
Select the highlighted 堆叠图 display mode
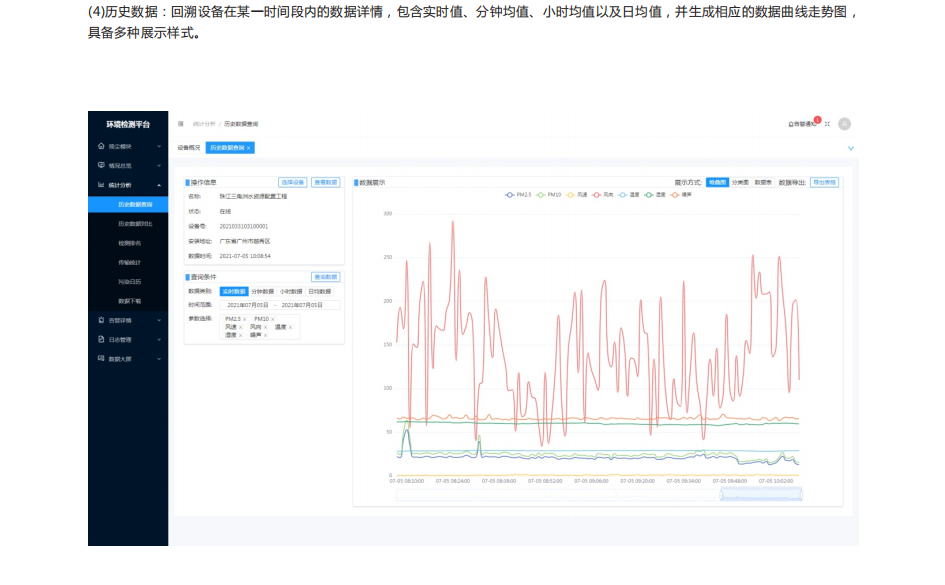pyautogui.click(x=717, y=183)
